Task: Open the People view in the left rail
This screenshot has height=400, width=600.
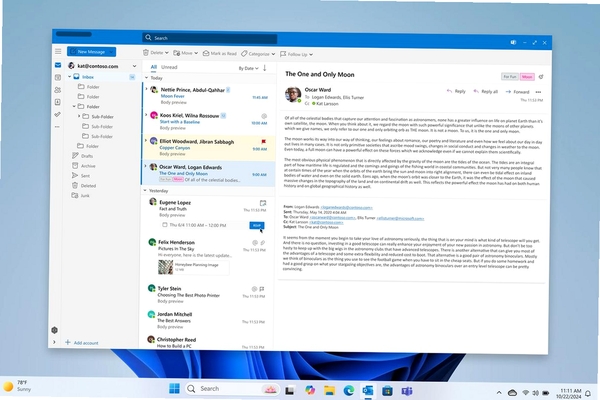Action: [x=58, y=90]
